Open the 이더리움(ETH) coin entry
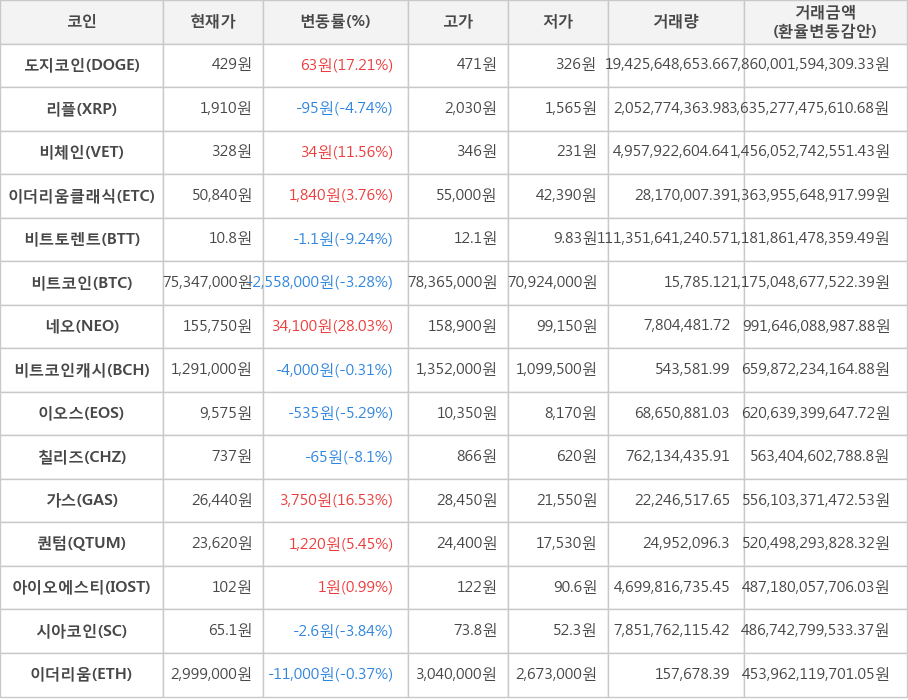 pyautogui.click(x=82, y=674)
